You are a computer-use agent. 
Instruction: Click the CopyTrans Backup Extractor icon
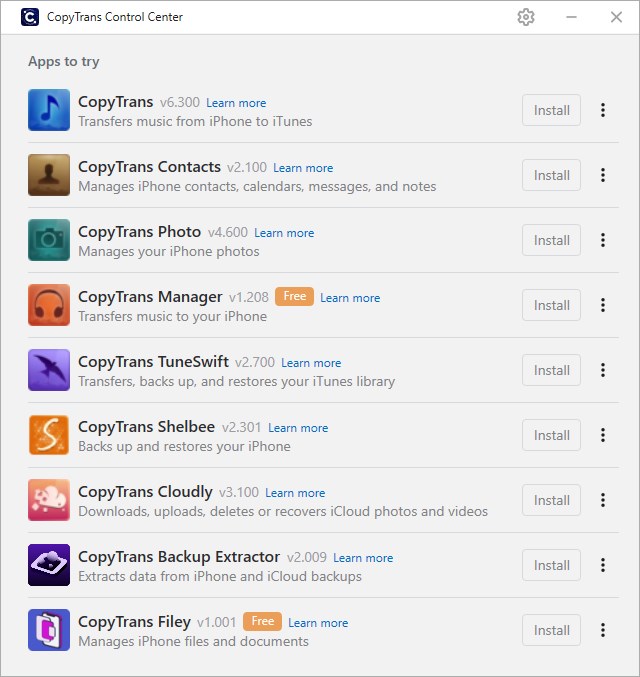(49, 565)
